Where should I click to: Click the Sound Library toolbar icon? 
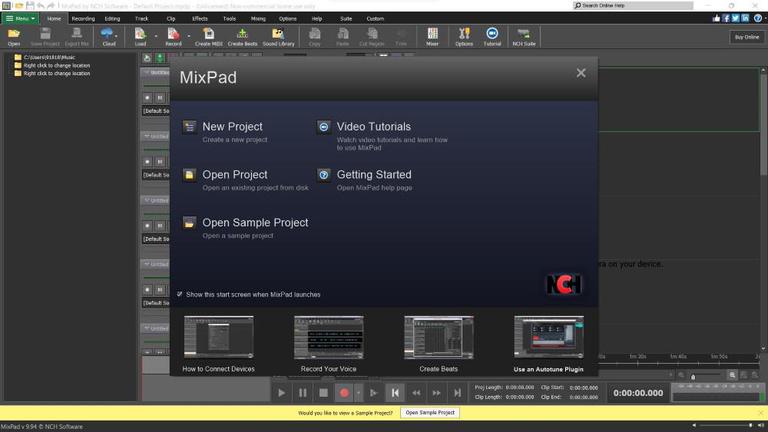tap(278, 37)
